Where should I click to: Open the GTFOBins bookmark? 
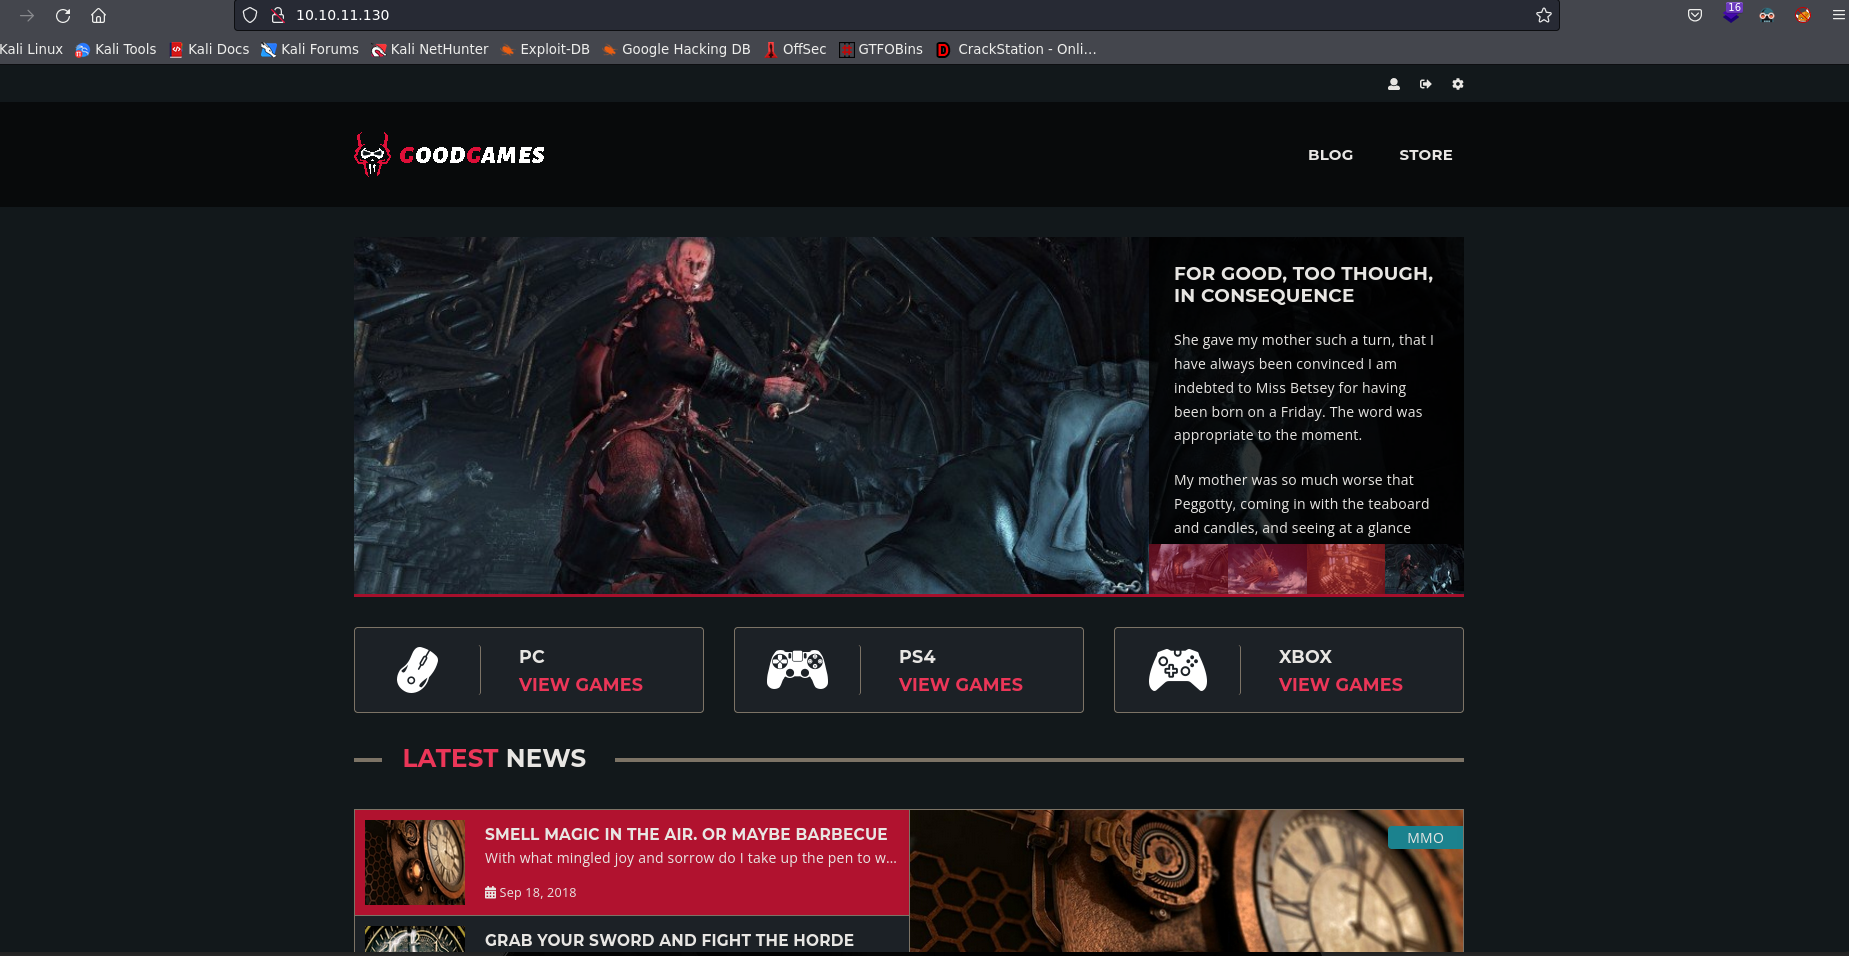881,49
